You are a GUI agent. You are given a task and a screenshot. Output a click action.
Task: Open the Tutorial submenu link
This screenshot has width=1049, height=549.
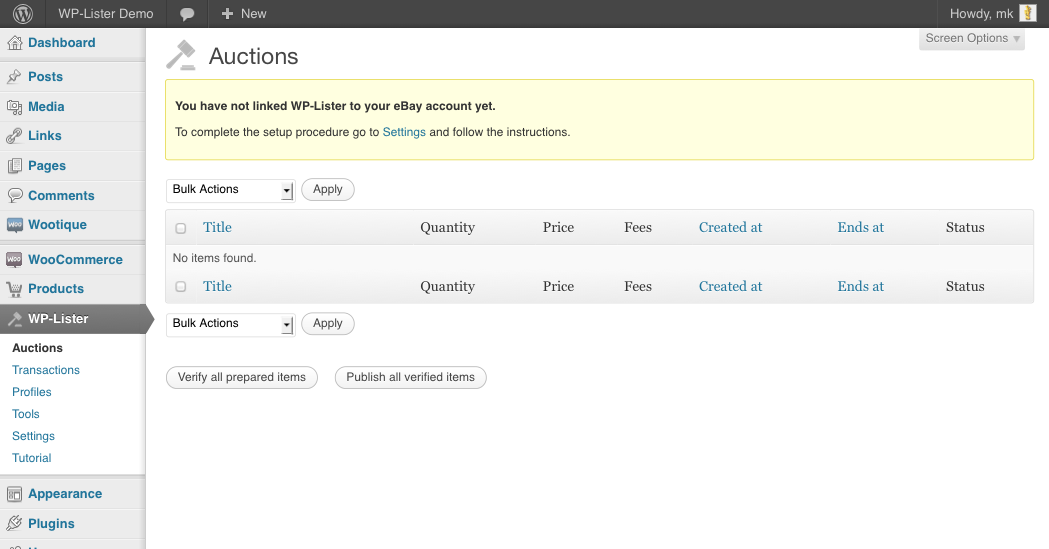click(31, 459)
